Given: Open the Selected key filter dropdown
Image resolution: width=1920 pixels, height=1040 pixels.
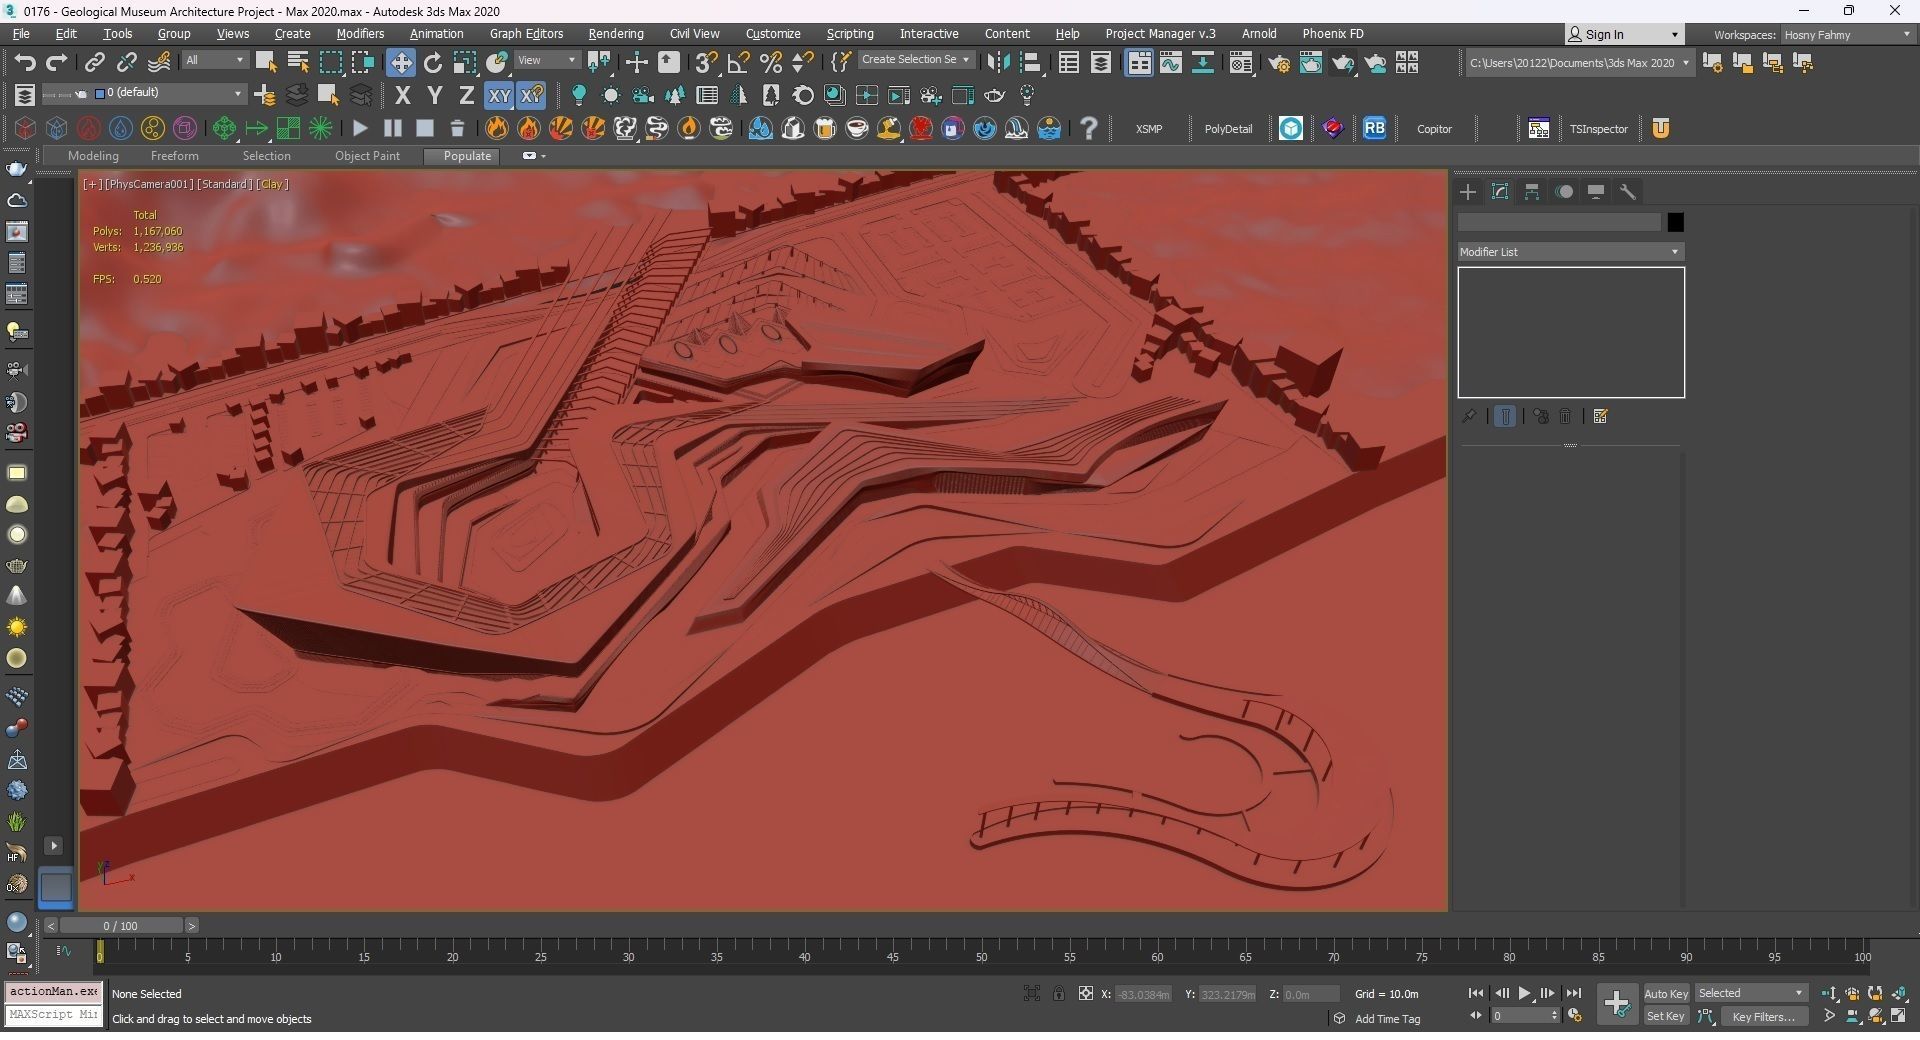Looking at the screenshot, I should coord(1751,994).
